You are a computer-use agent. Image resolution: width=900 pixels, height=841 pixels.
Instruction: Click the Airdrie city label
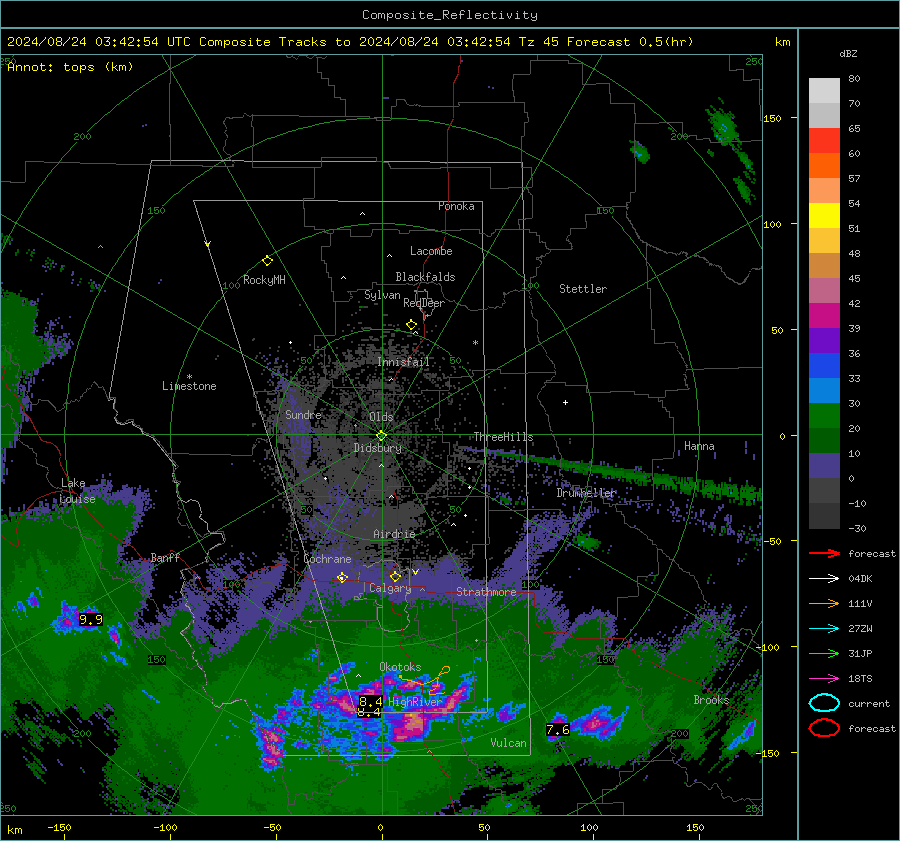394,534
